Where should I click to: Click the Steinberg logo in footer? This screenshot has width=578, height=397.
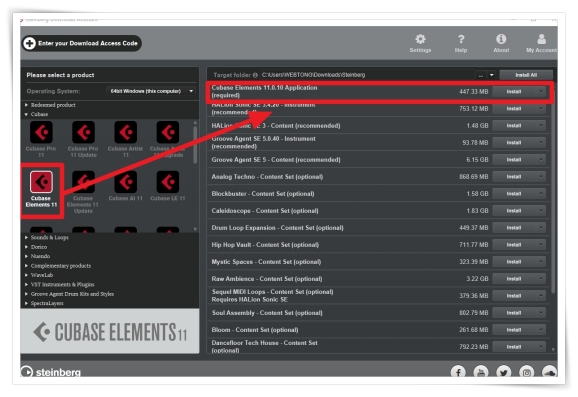pyautogui.click(x=51, y=372)
